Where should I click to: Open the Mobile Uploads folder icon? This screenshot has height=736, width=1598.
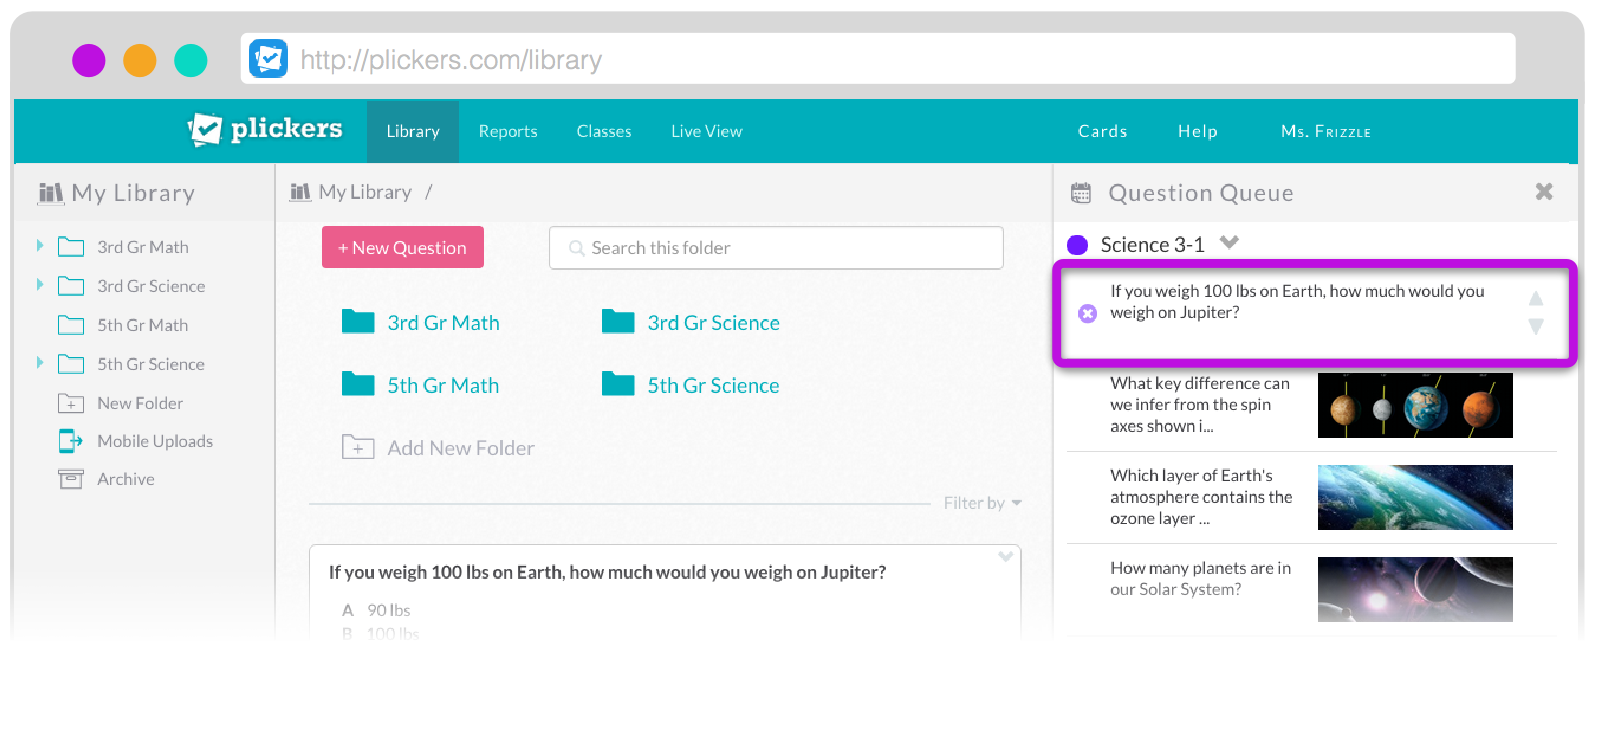tap(70, 441)
